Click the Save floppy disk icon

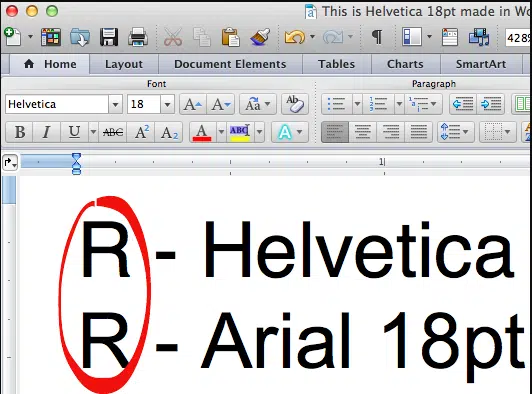[109, 37]
